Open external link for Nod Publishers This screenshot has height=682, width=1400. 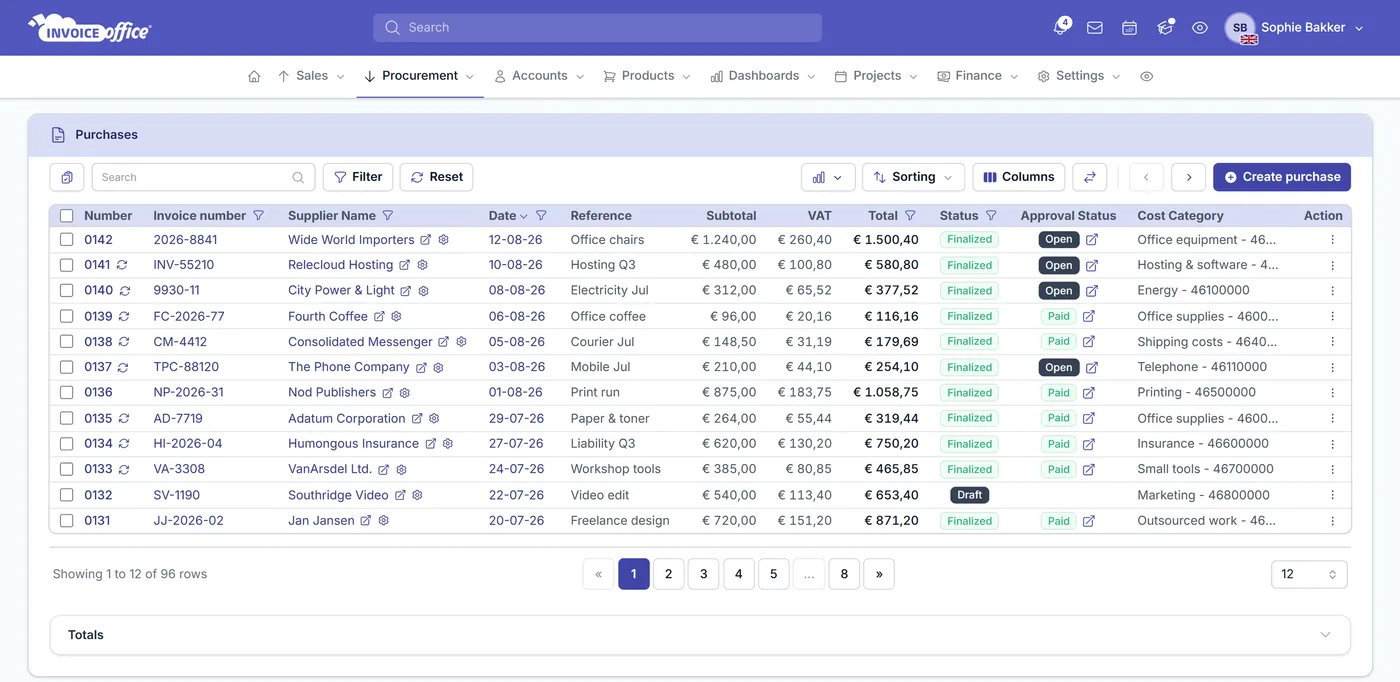(x=388, y=393)
